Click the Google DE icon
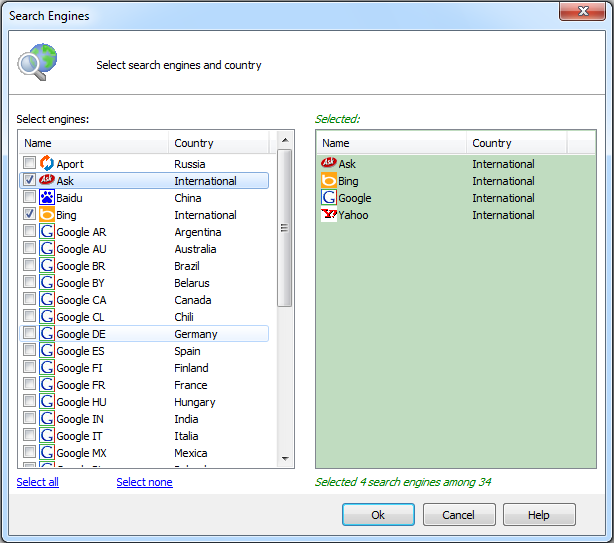 point(47,334)
